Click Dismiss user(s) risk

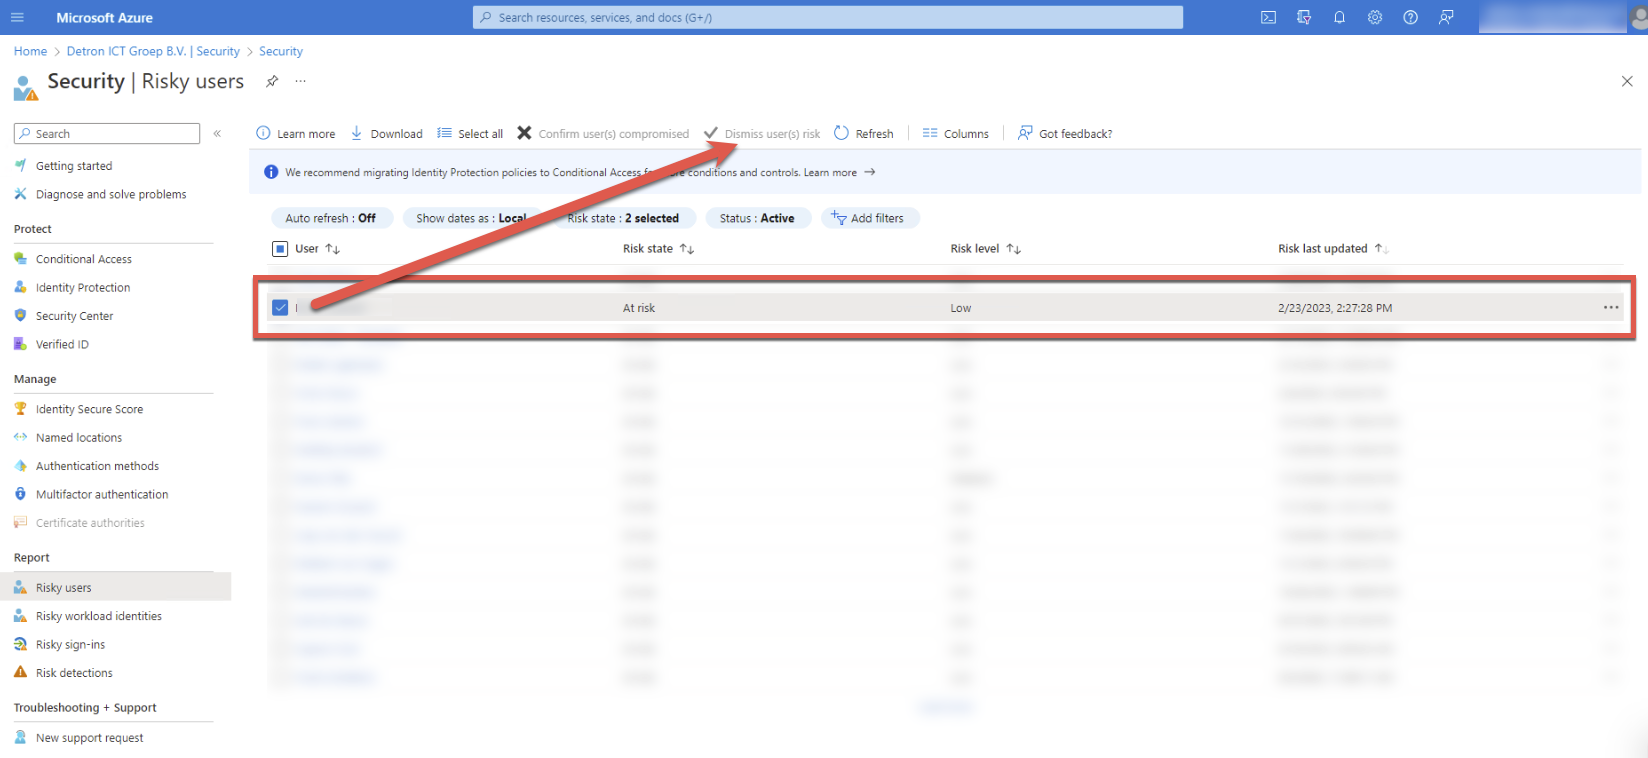coord(762,133)
